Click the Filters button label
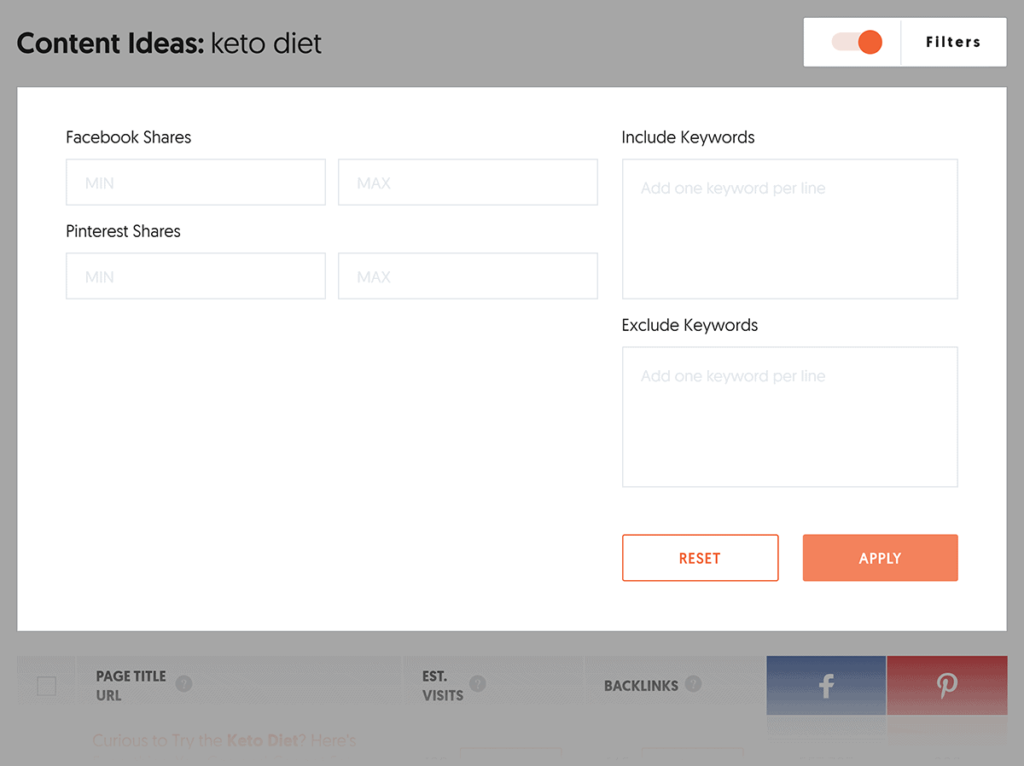Image resolution: width=1024 pixels, height=766 pixels. [952, 42]
